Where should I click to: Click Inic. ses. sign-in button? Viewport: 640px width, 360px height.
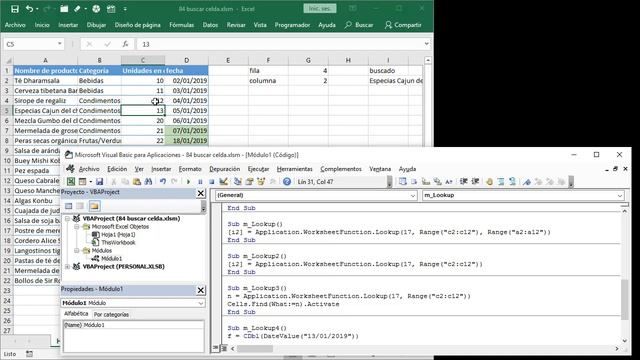pyautogui.click(x=320, y=8)
